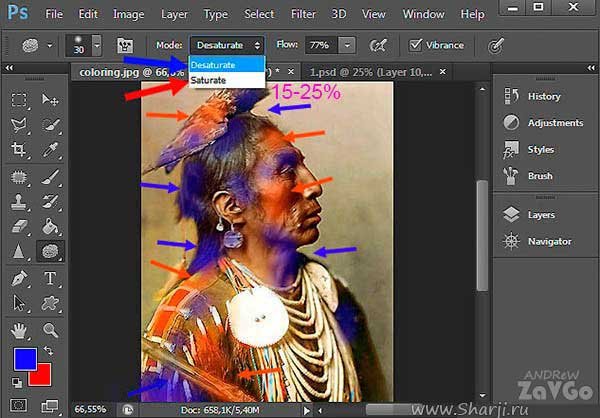This screenshot has width=600, height=418.
Task: Switch to the 1.psd document tab
Action: pyautogui.click(x=355, y=72)
